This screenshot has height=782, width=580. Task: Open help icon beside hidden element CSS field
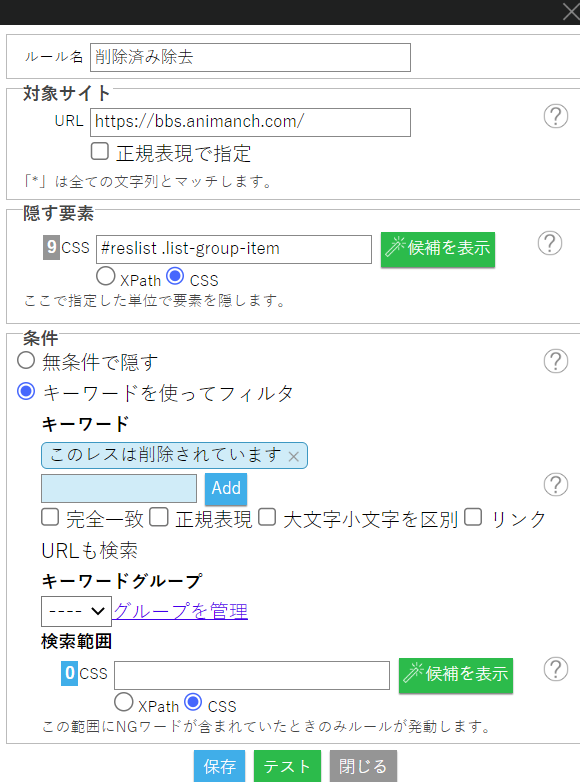tap(550, 243)
